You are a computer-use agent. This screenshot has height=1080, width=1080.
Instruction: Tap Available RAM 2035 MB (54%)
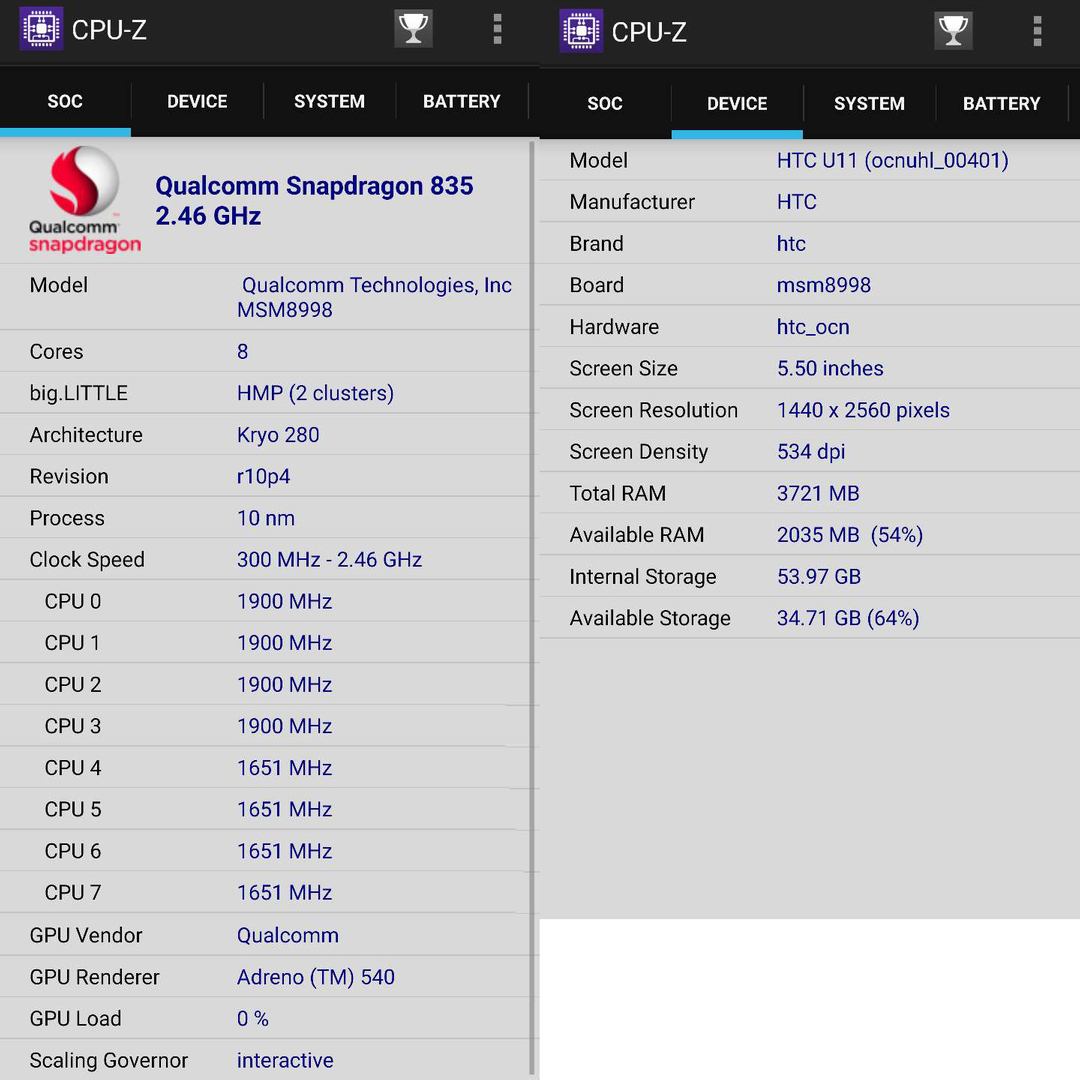click(850, 535)
